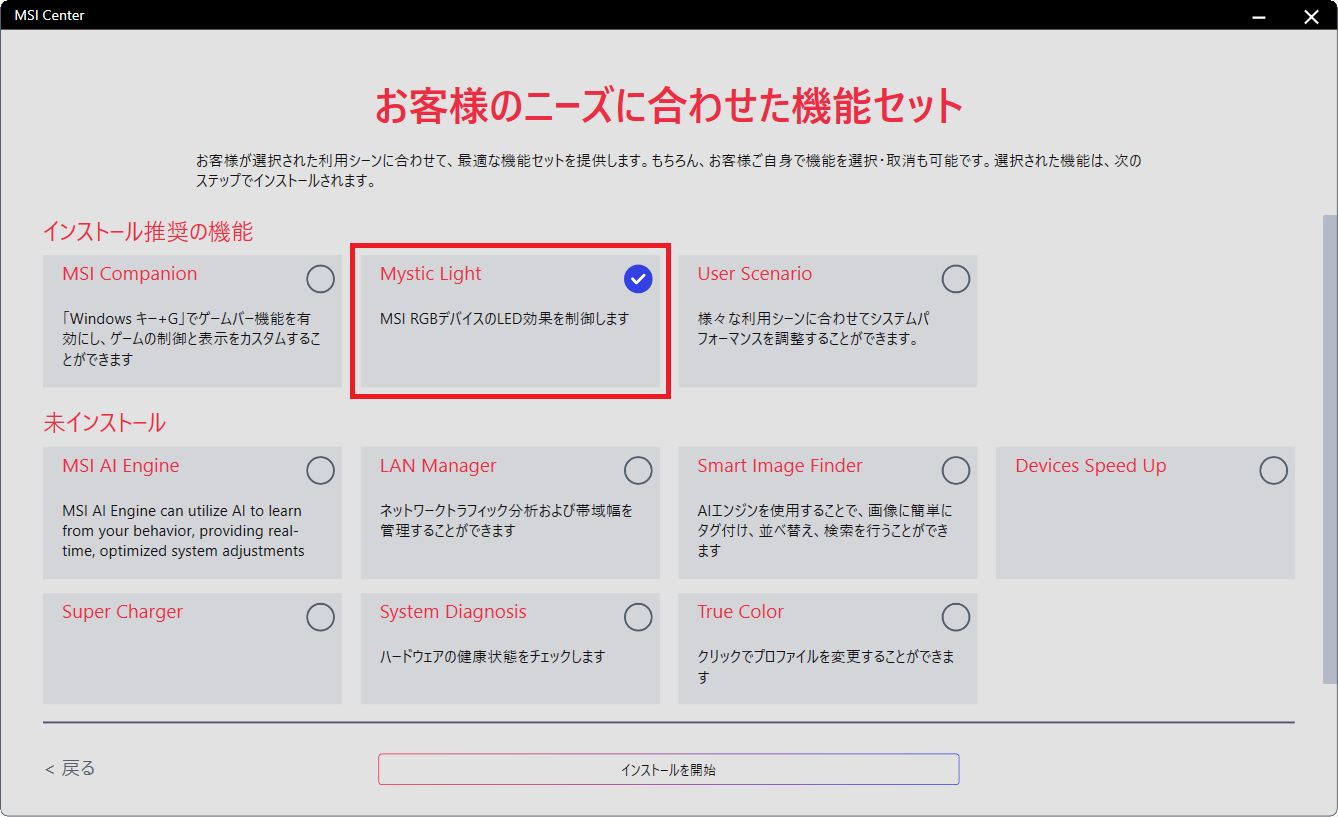Viewport: 1338px width, 817px height.
Task: Click the MSI RGBデバイスのLED効果 description text
Action: (x=504, y=319)
